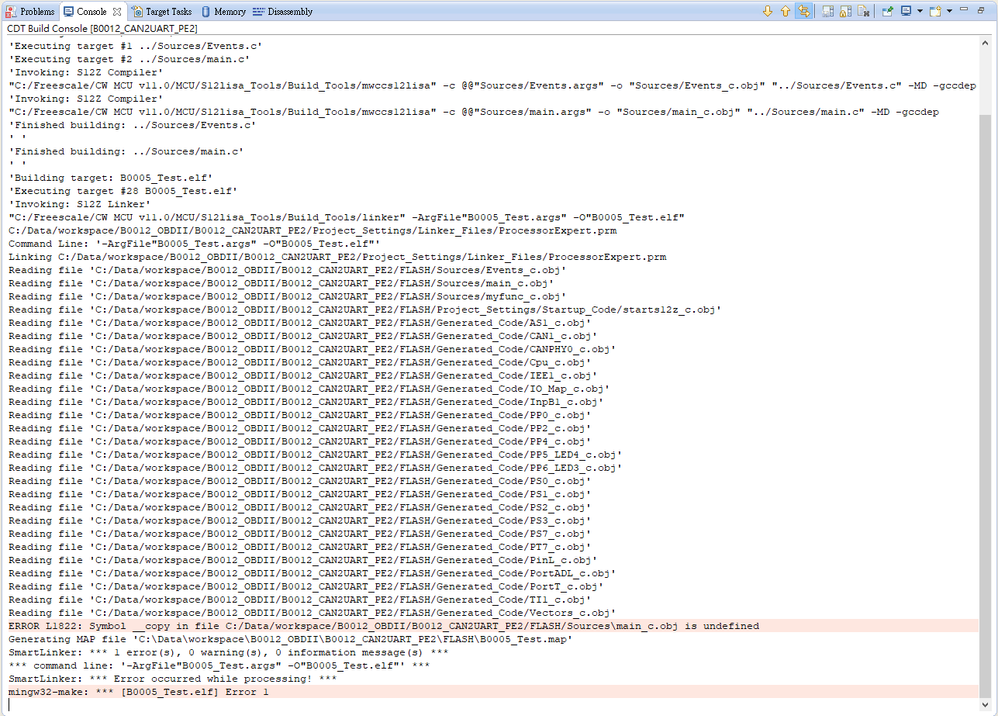Image resolution: width=998 pixels, height=716 pixels.
Task: Click the Disassembly tab icon
Action: coord(258,11)
